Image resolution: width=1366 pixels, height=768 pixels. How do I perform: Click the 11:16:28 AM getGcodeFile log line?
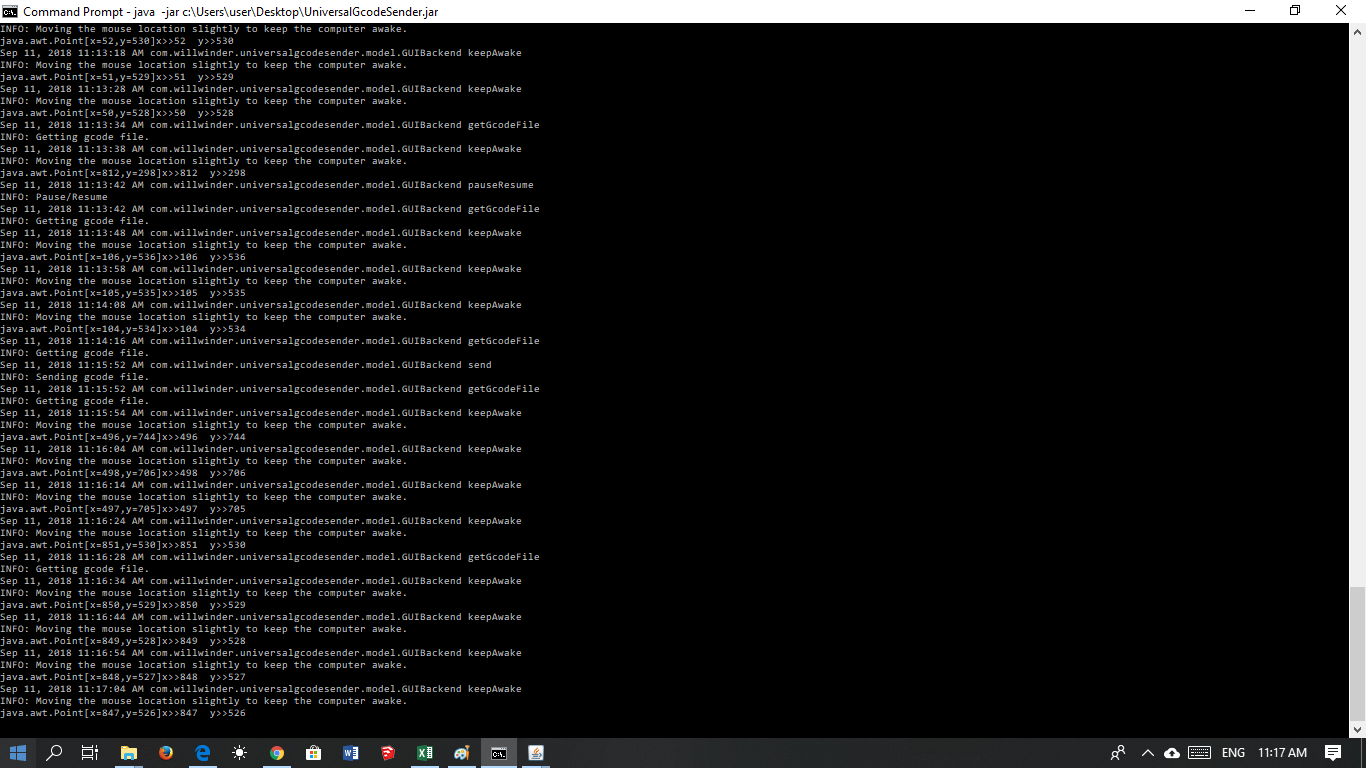point(270,557)
